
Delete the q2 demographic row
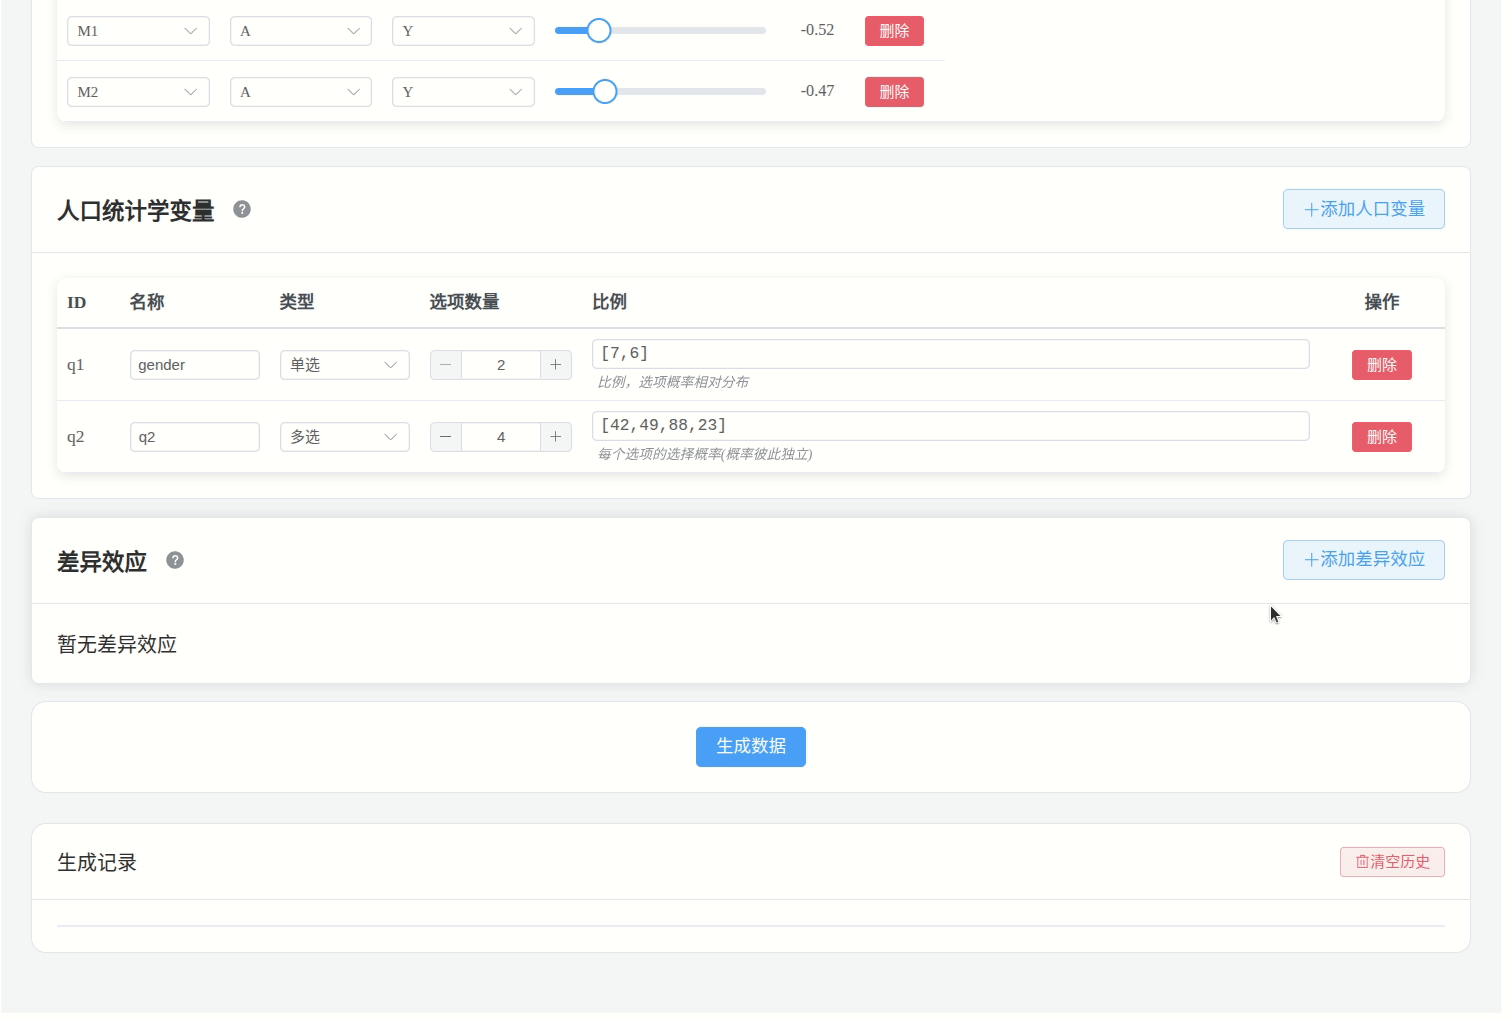coord(1381,436)
